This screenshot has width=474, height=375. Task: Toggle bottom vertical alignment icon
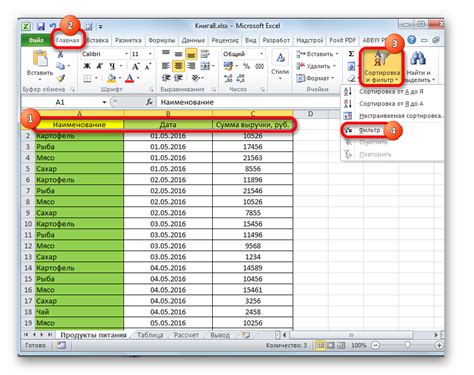(191, 54)
